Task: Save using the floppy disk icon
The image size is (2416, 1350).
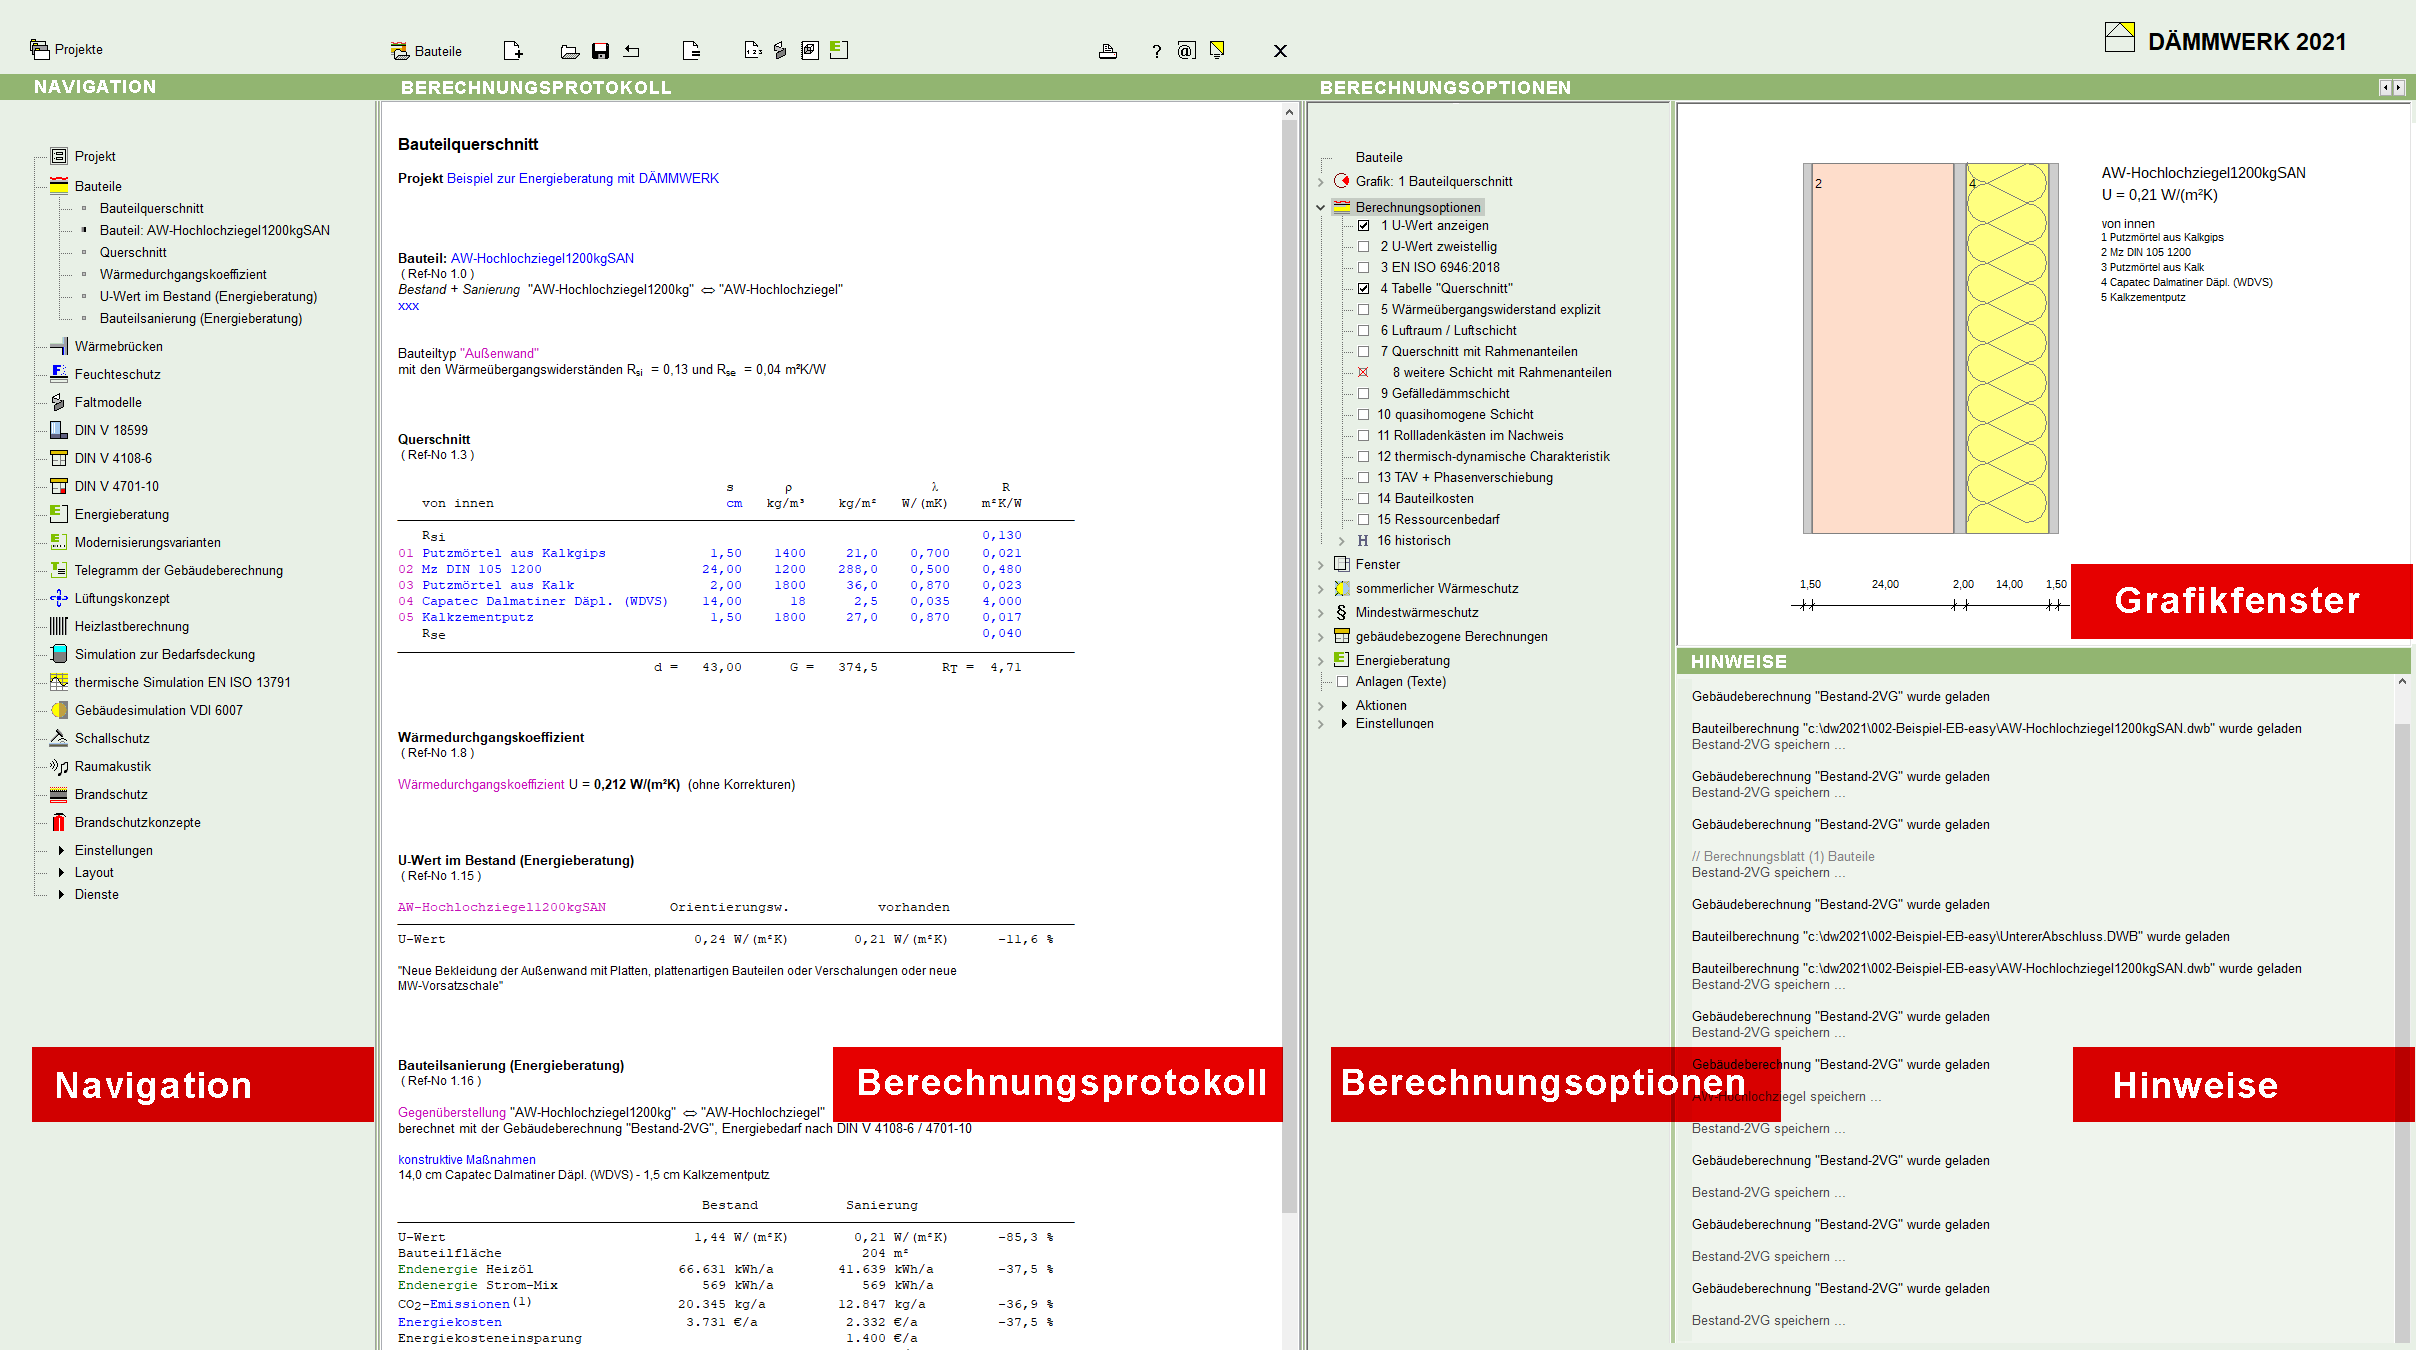Action: point(601,51)
